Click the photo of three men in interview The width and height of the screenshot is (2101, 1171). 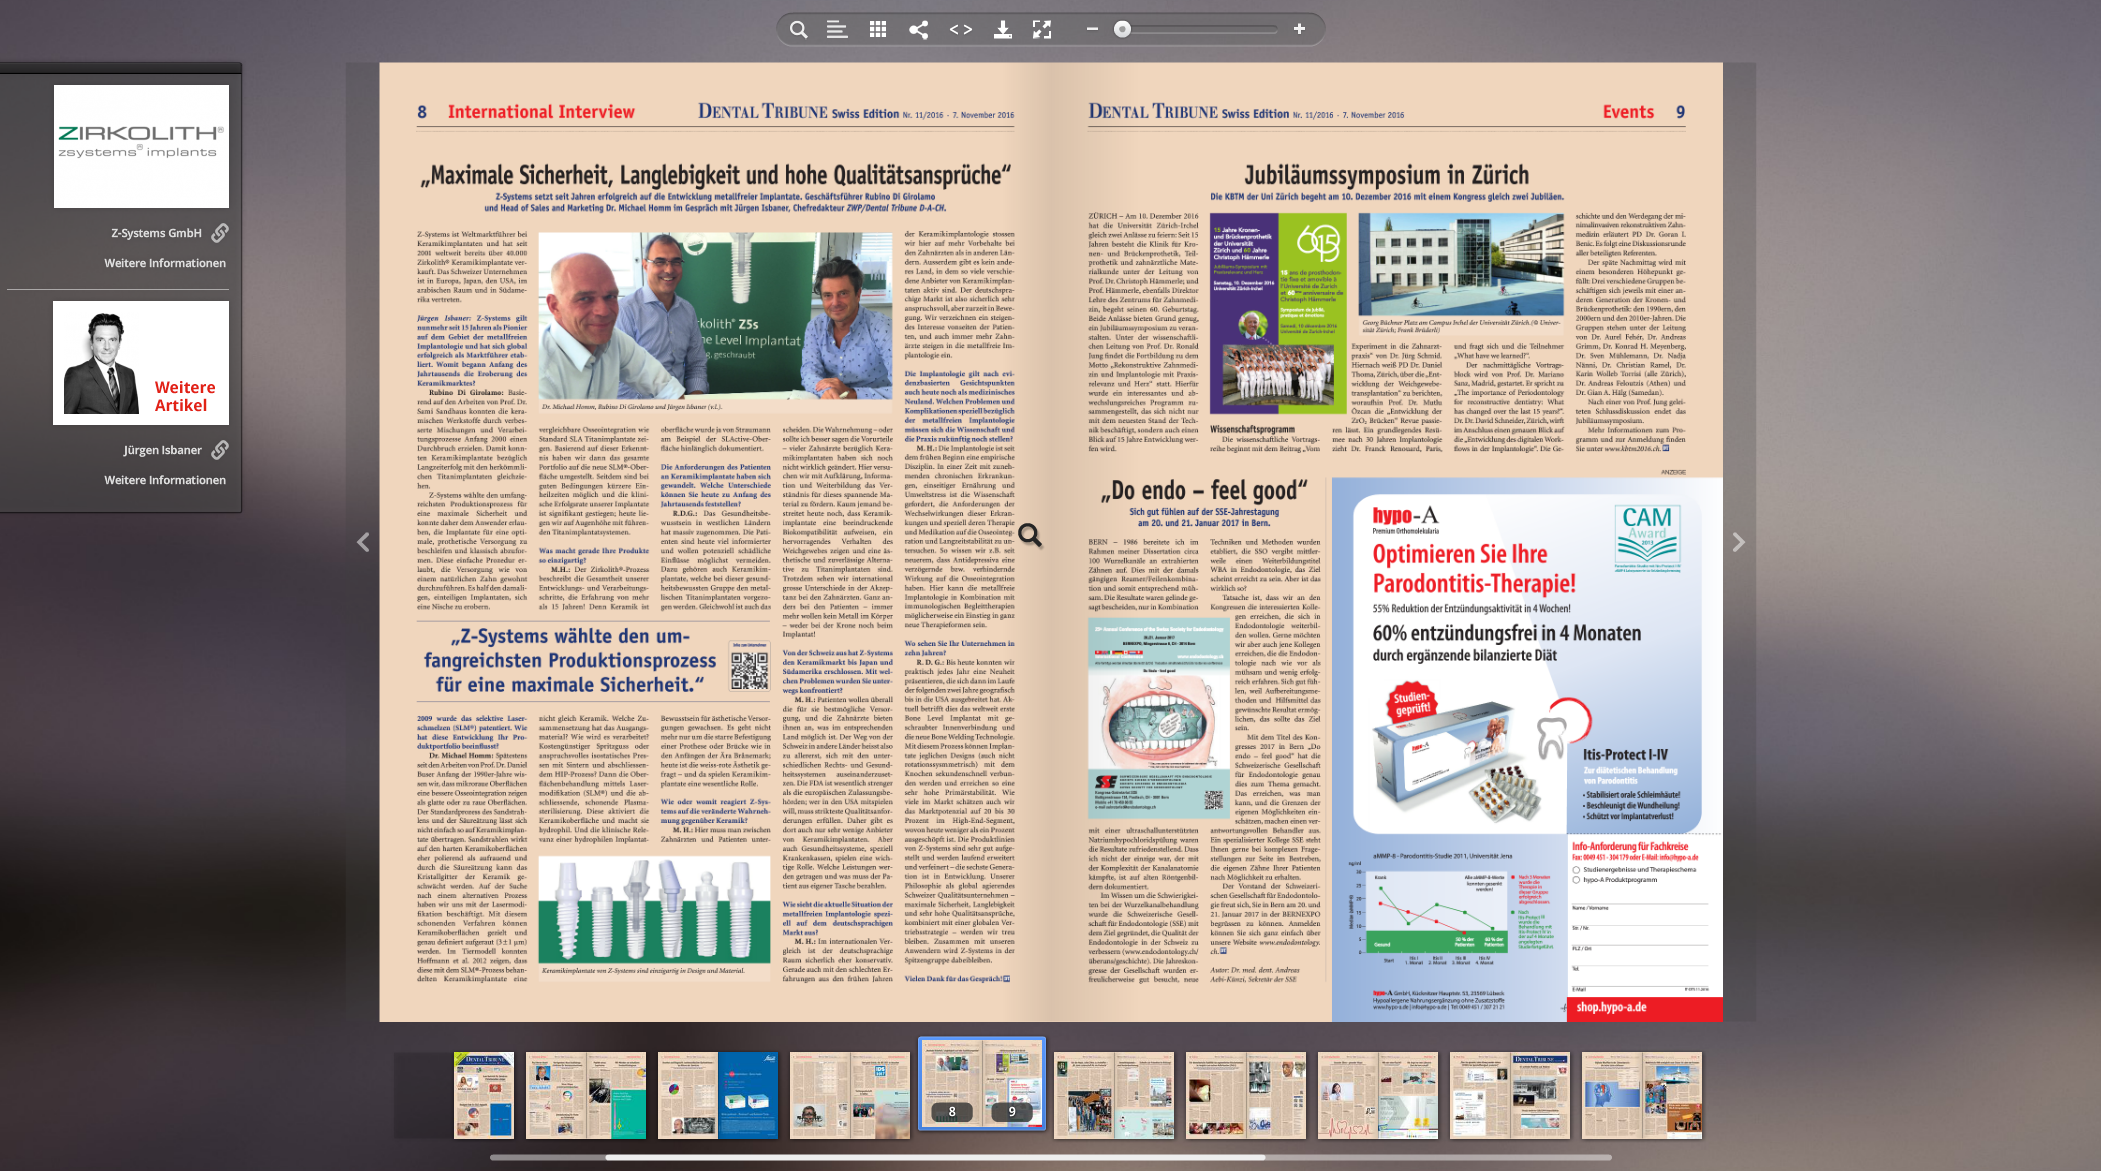point(715,316)
